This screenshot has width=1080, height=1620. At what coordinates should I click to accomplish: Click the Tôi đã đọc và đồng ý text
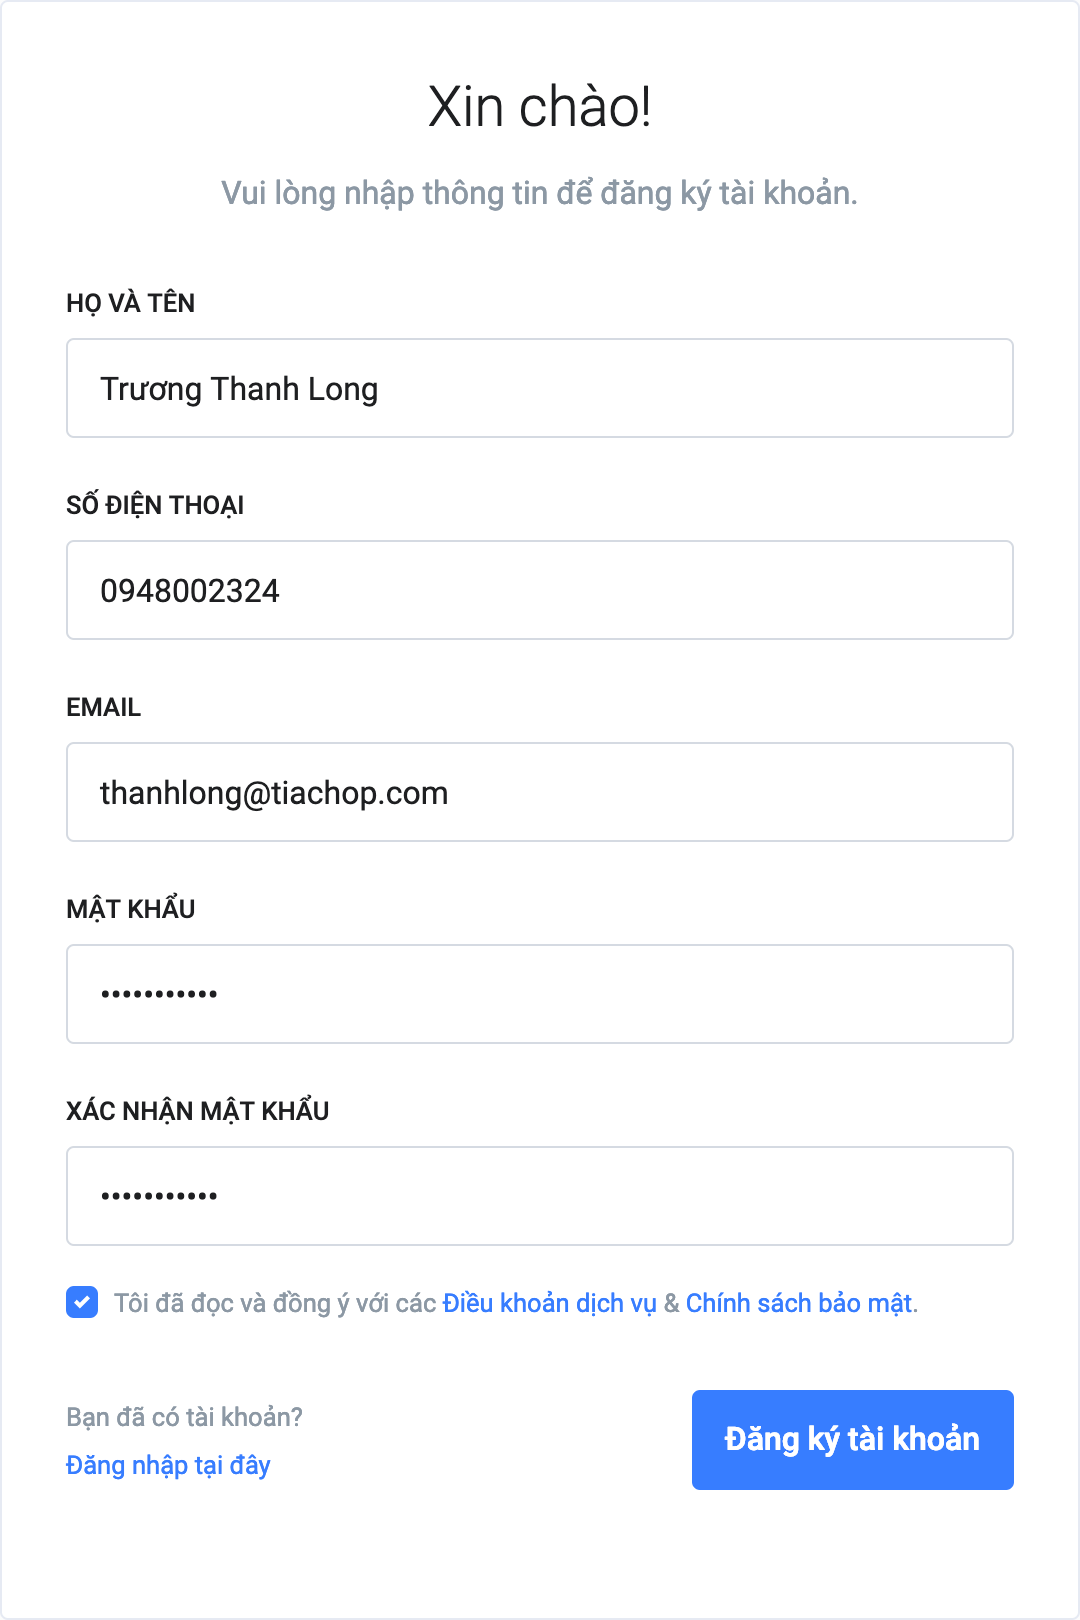point(275,1303)
